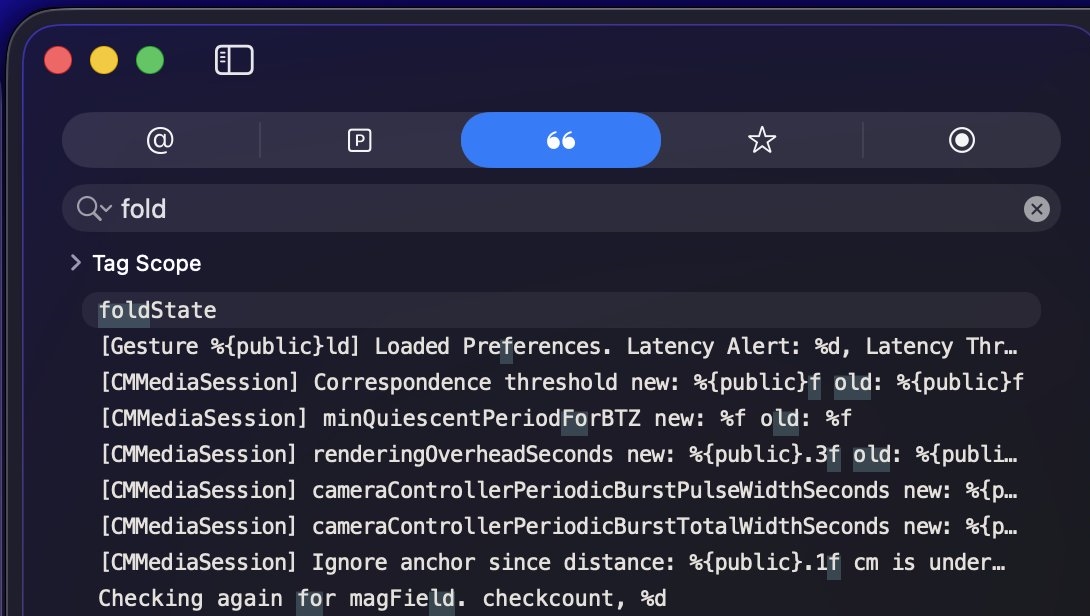The width and height of the screenshot is (1090, 616).
Task: Select the 'foldState' string row
Action: [561, 310]
